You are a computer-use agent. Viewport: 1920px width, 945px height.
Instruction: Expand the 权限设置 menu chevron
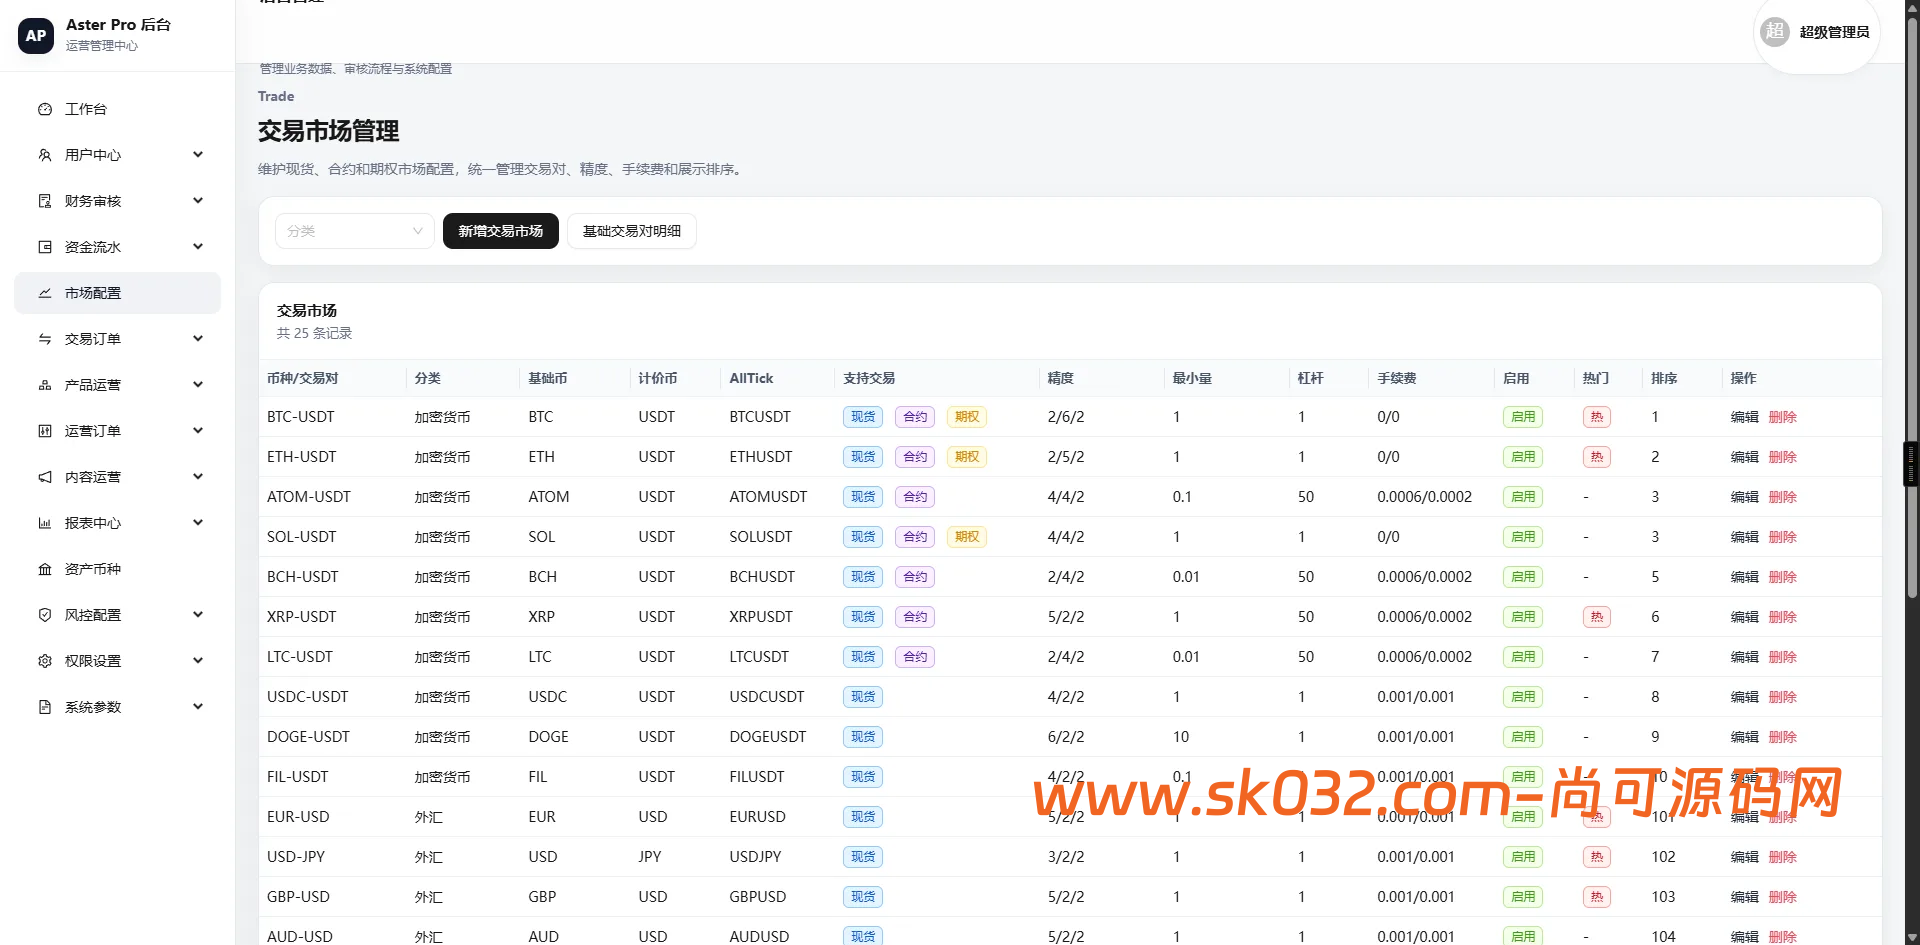click(198, 660)
